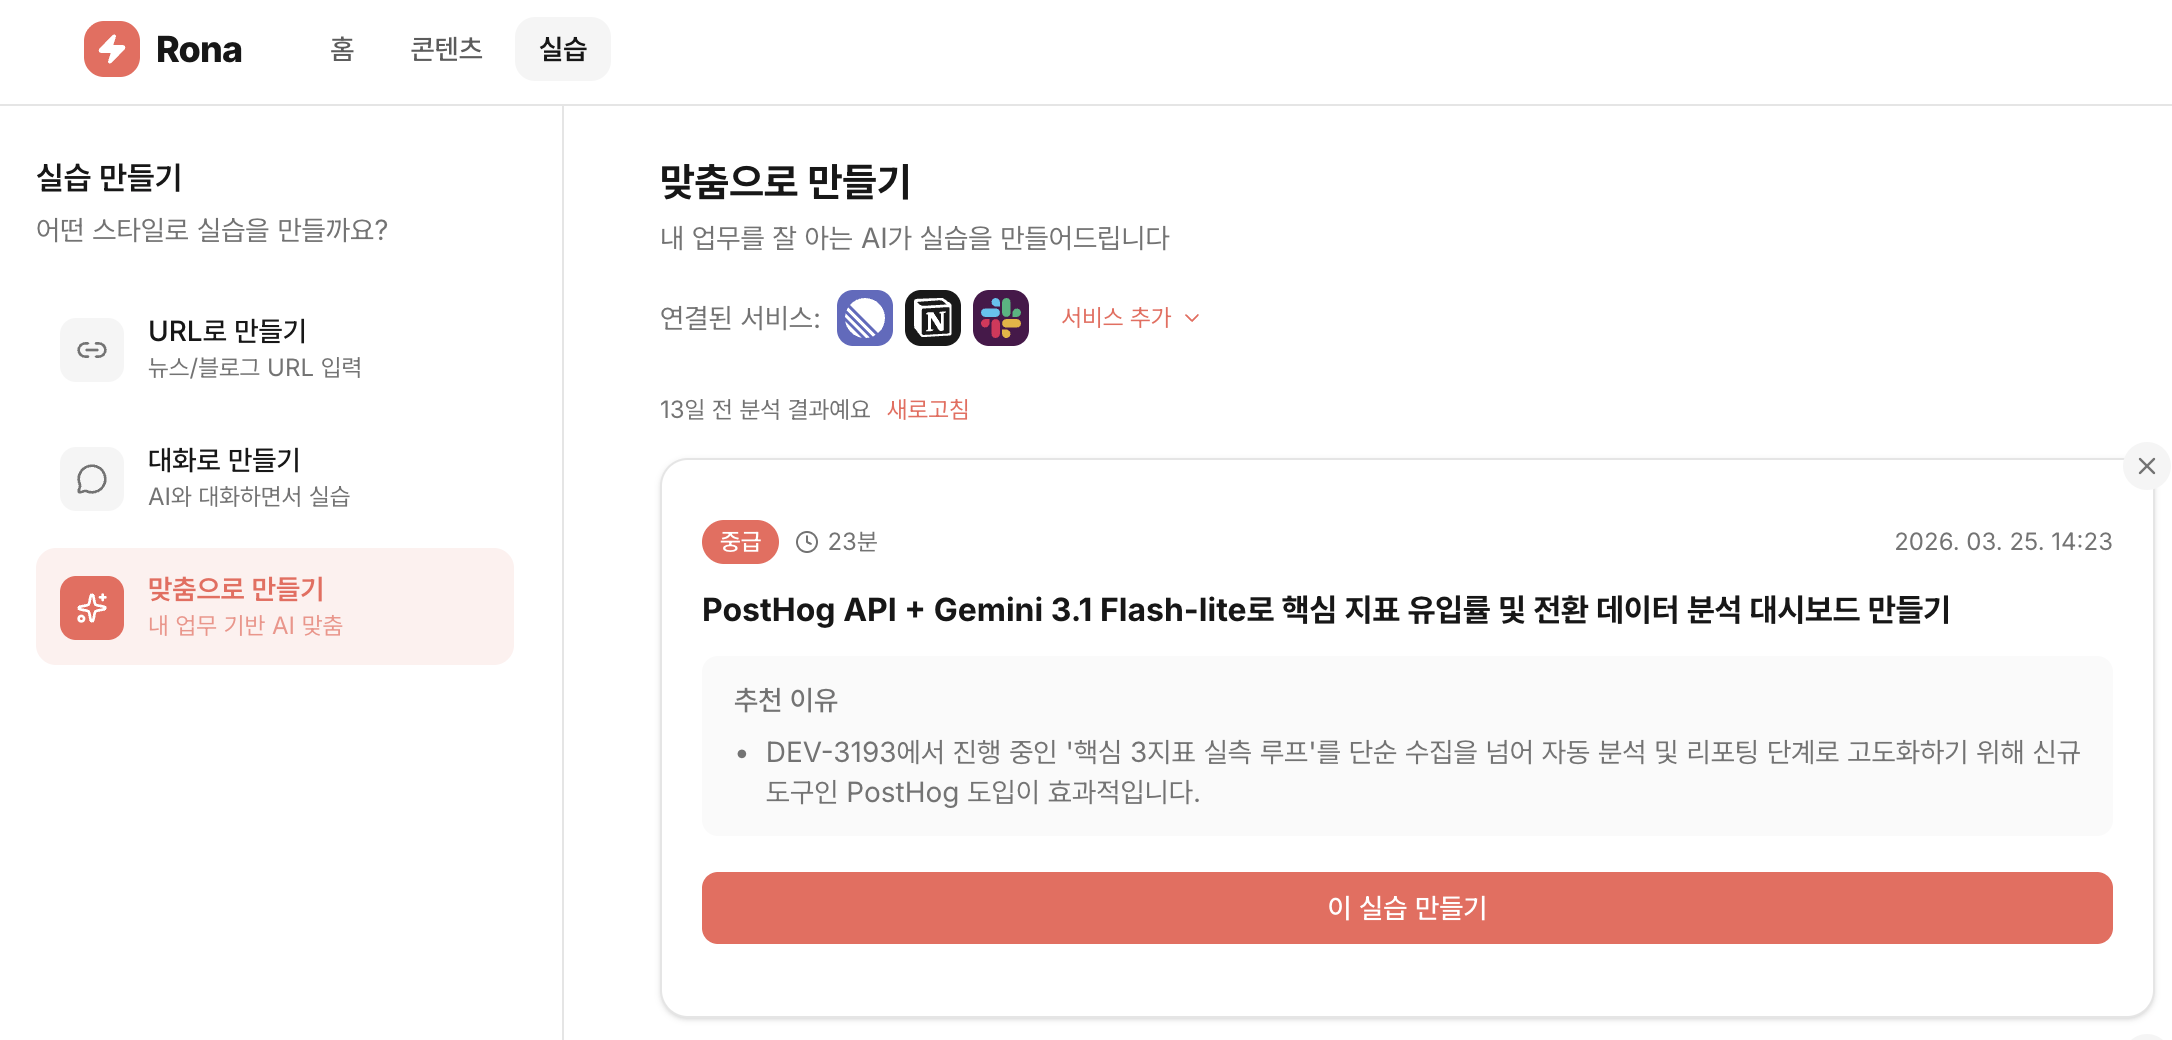Select the Linear connected service icon

tap(864, 317)
